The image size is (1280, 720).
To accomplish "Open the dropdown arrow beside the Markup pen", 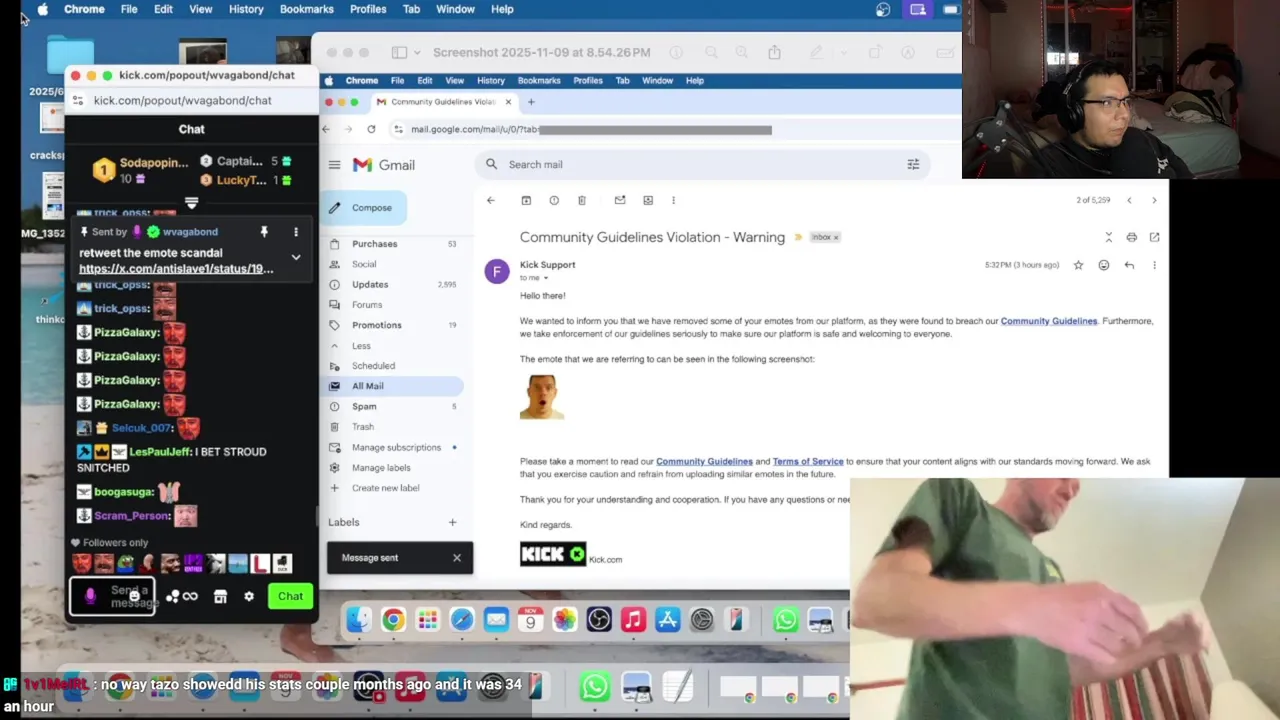I will point(843,52).
